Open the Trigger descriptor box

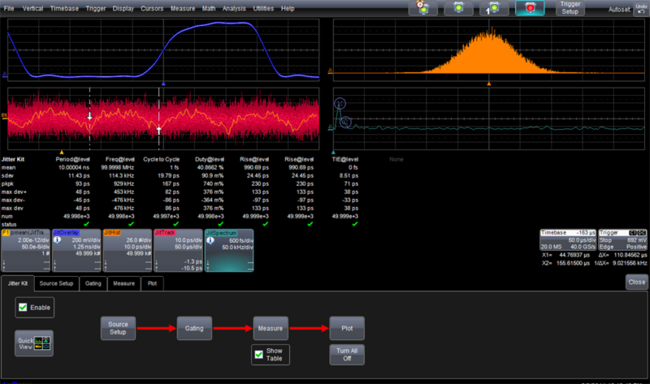623,240
